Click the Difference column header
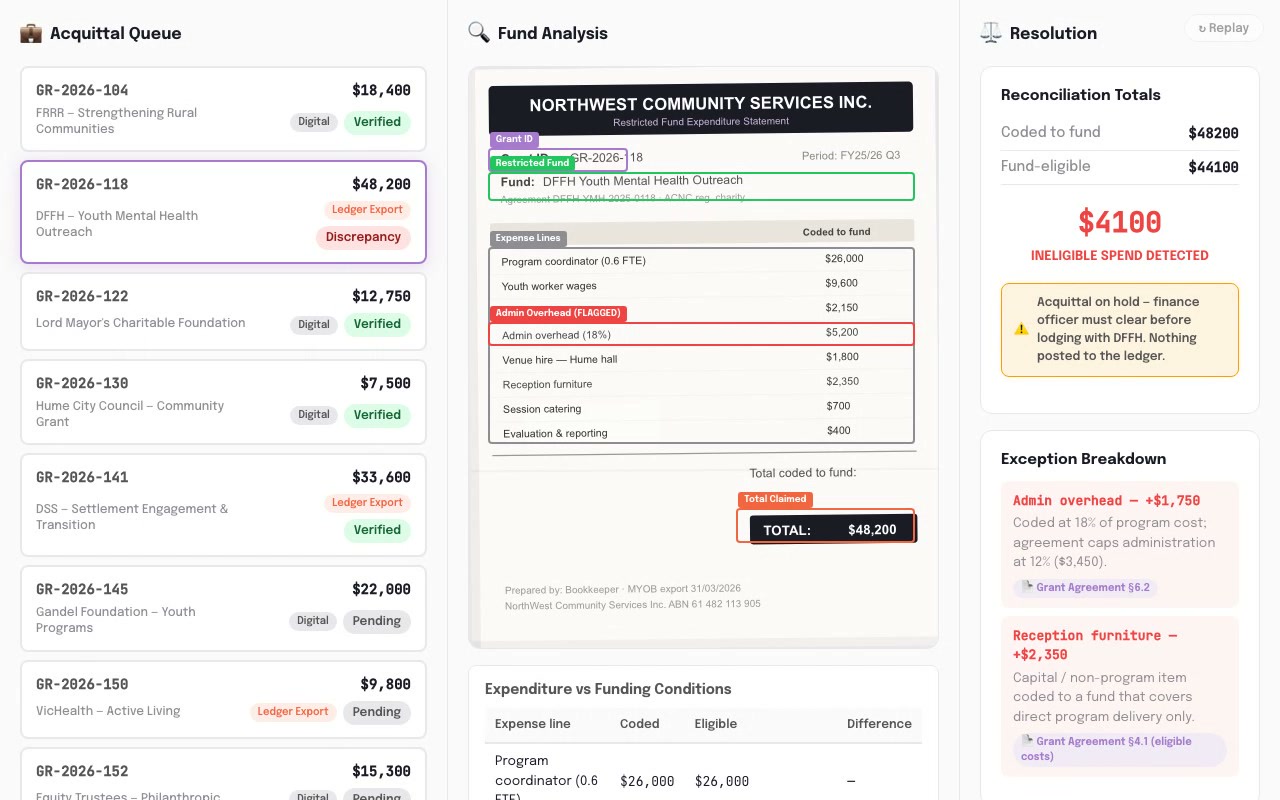This screenshot has height=800, width=1280. pyautogui.click(x=879, y=723)
